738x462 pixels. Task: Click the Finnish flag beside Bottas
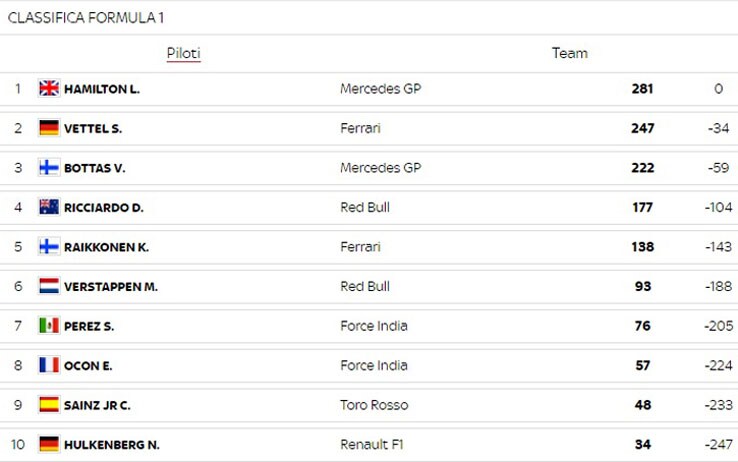pyautogui.click(x=49, y=167)
